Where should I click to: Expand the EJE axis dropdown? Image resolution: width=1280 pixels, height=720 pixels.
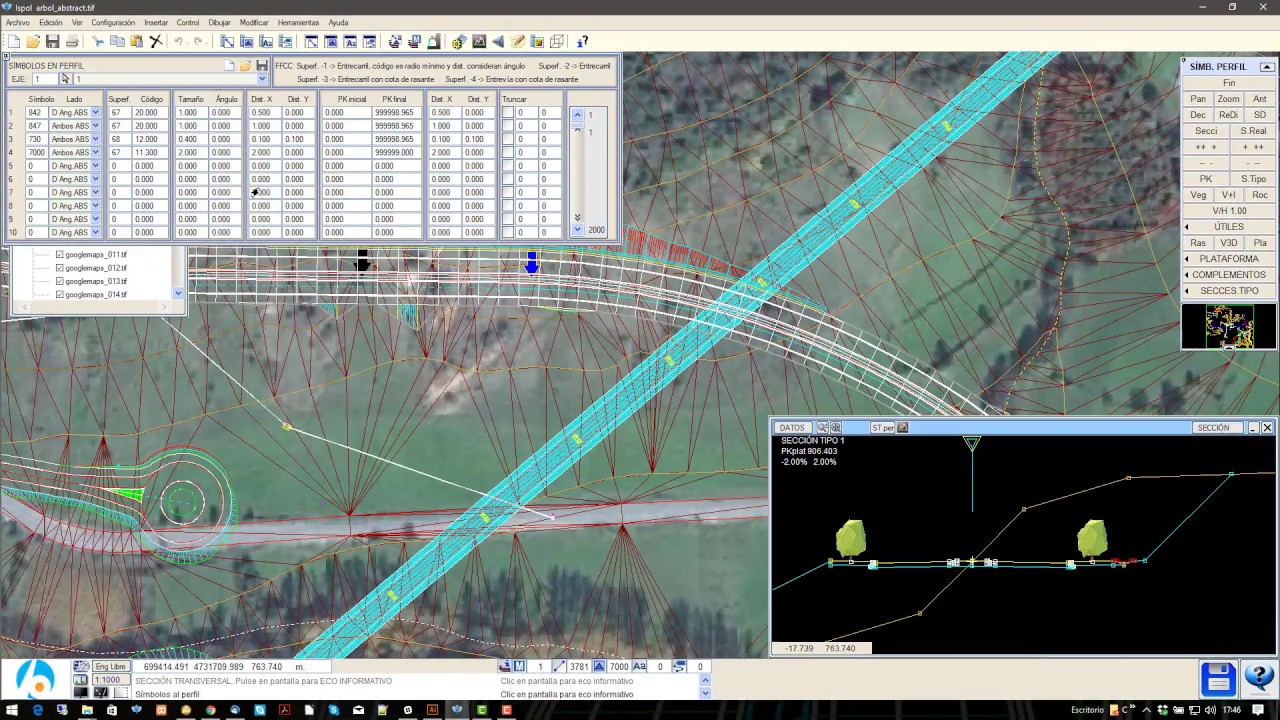pos(262,79)
